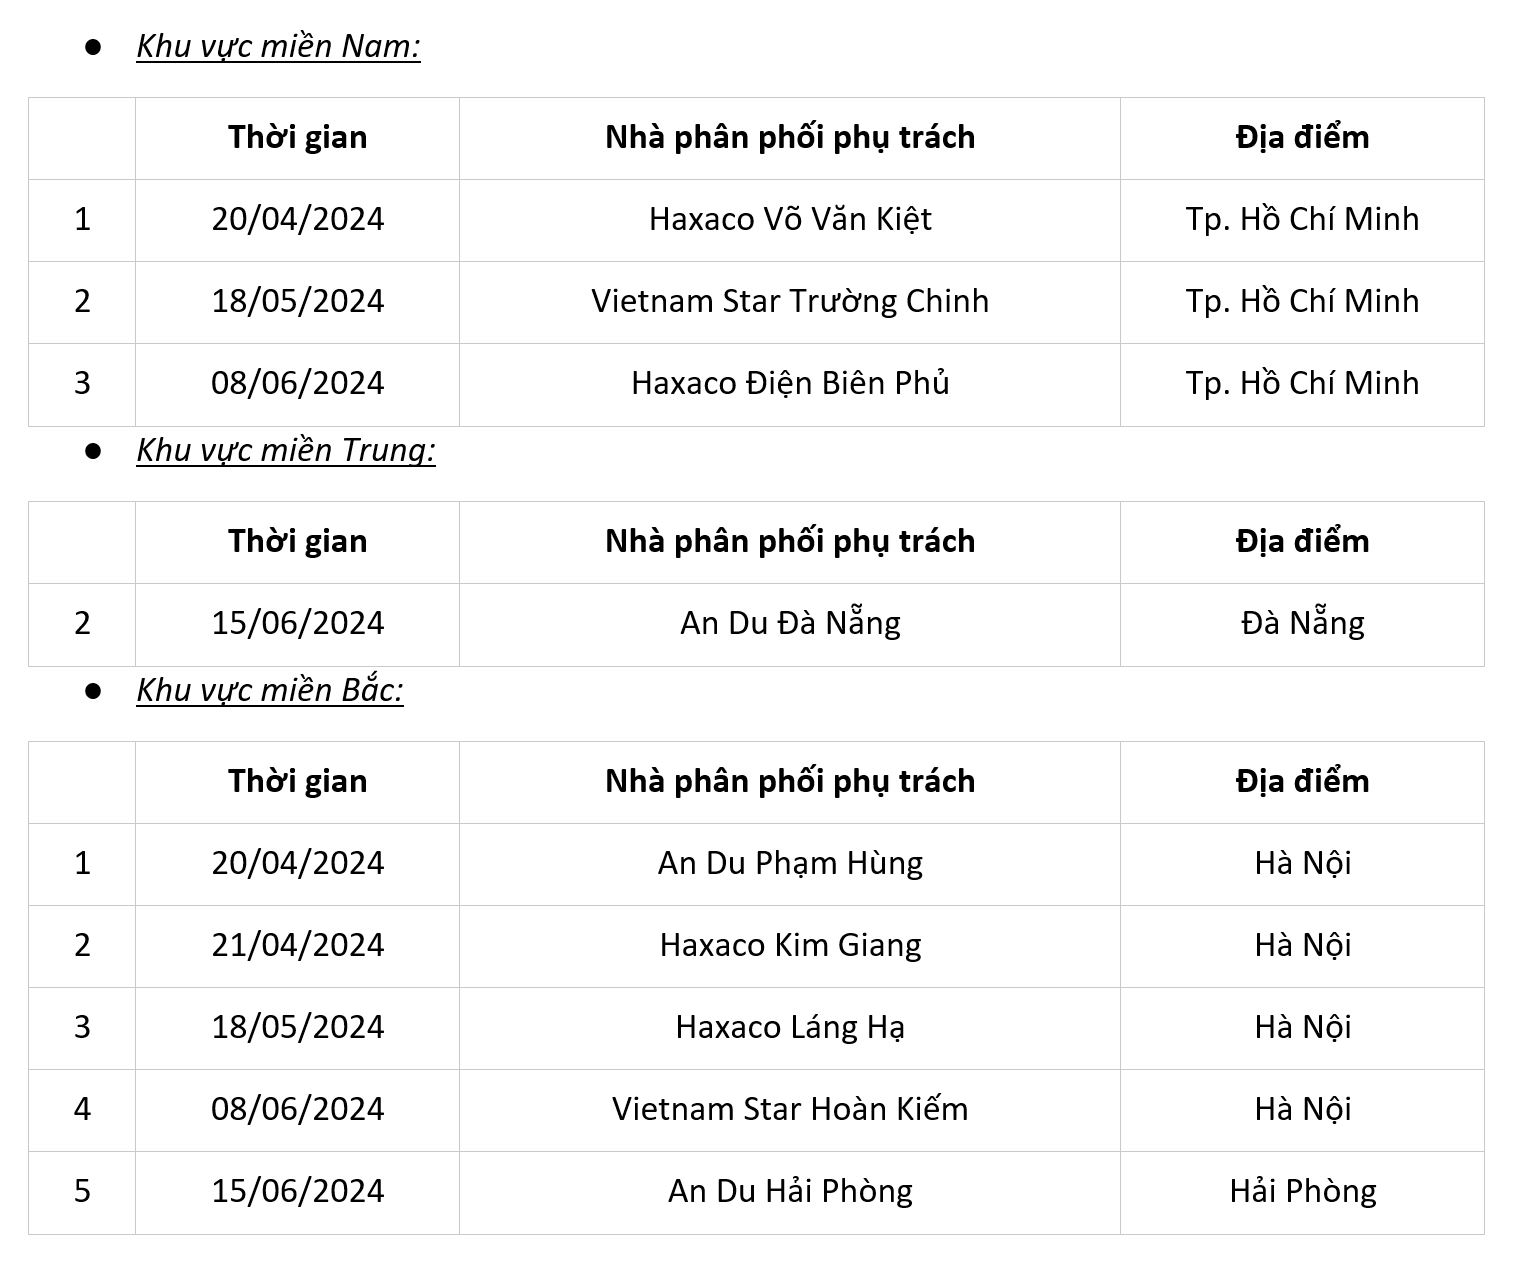Place cursor in An Du Đà Nẵng distributor cell
The height and width of the screenshot is (1266, 1514).
790,623
